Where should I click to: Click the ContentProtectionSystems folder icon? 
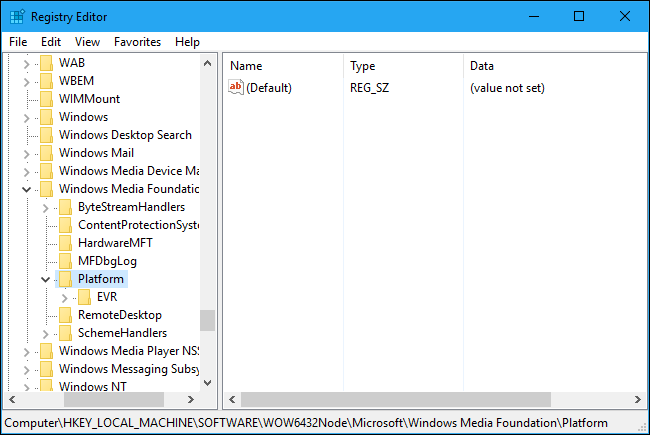click(x=65, y=225)
